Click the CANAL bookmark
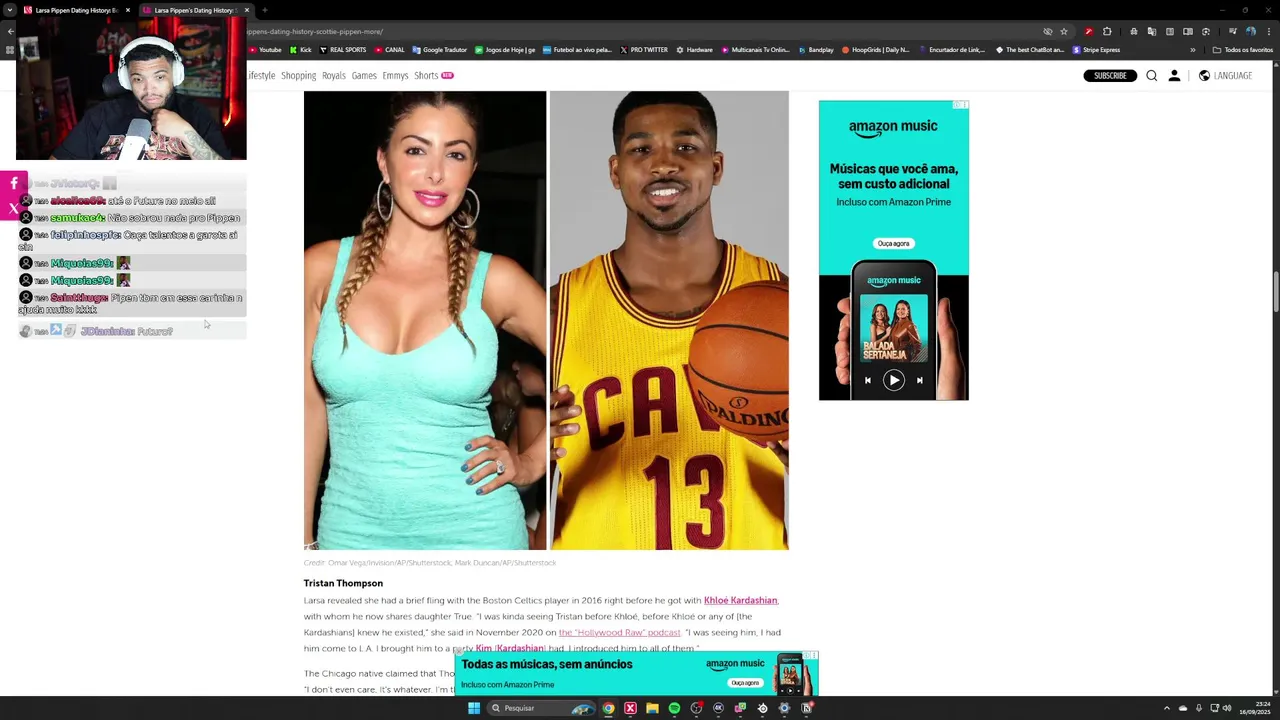 click(389, 50)
